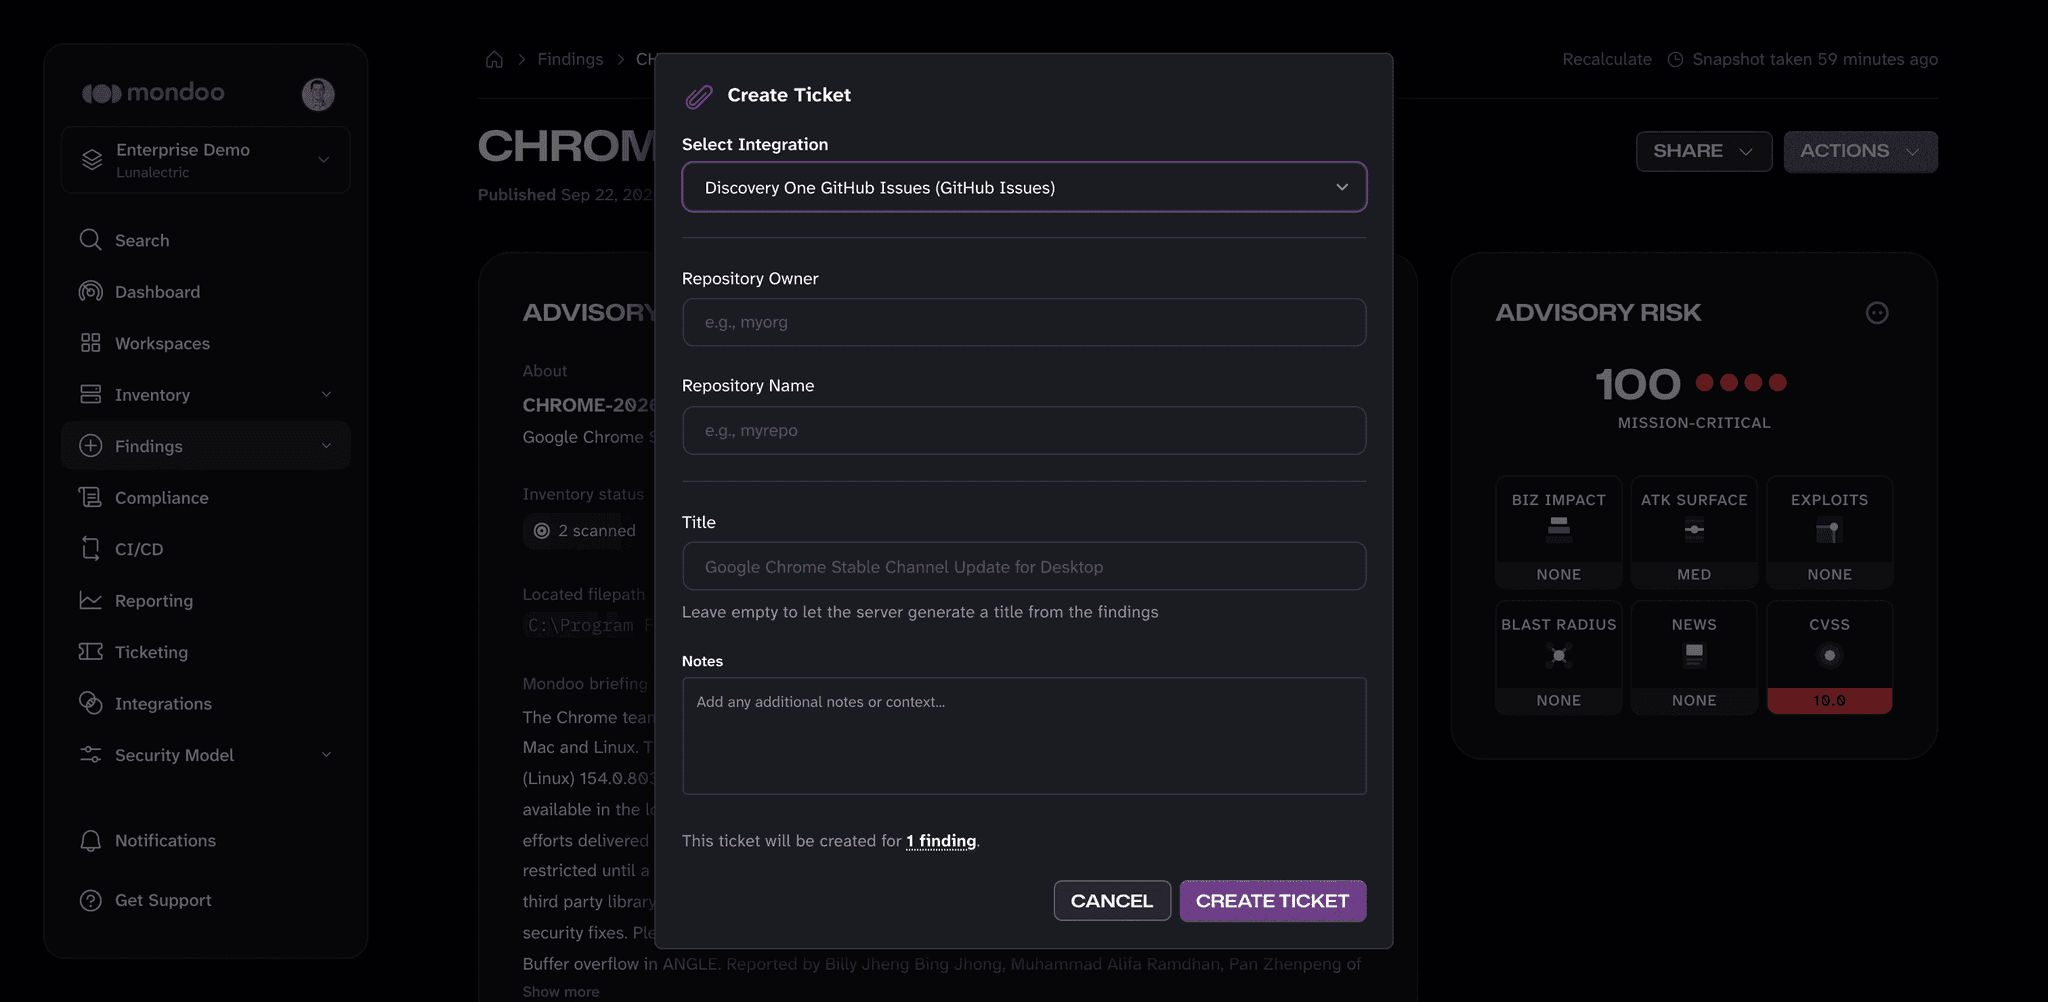Click the Notifications bell icon
2048x1002 pixels.
tap(91, 840)
